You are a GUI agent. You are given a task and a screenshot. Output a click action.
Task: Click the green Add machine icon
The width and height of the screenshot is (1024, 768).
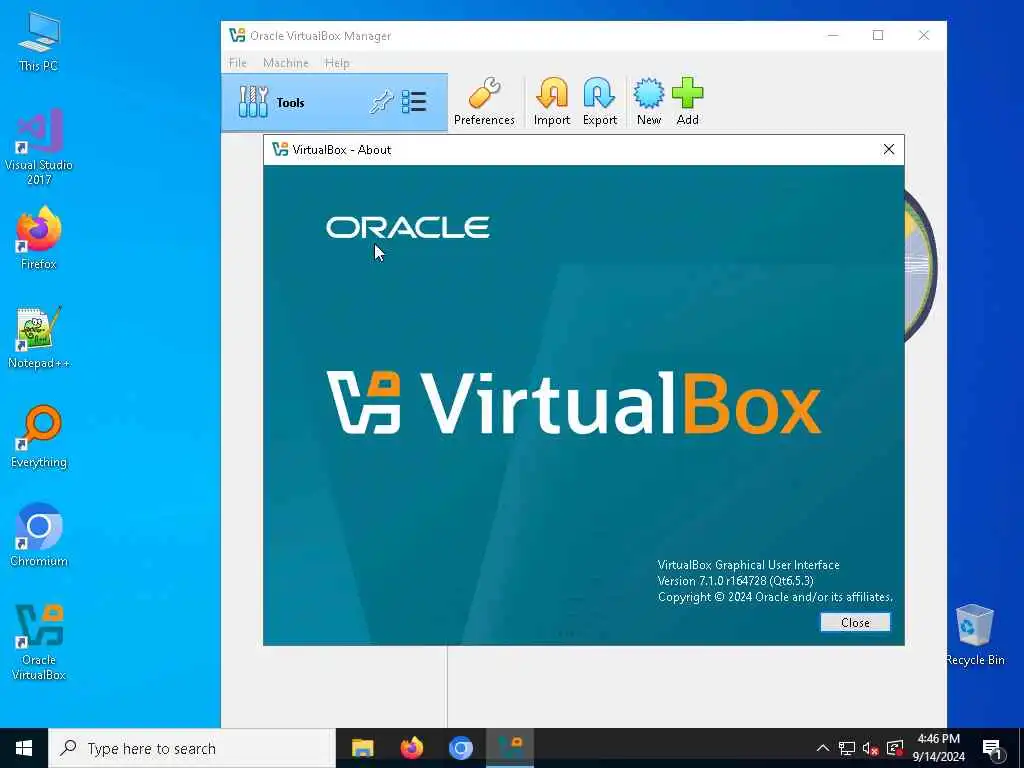click(x=688, y=102)
